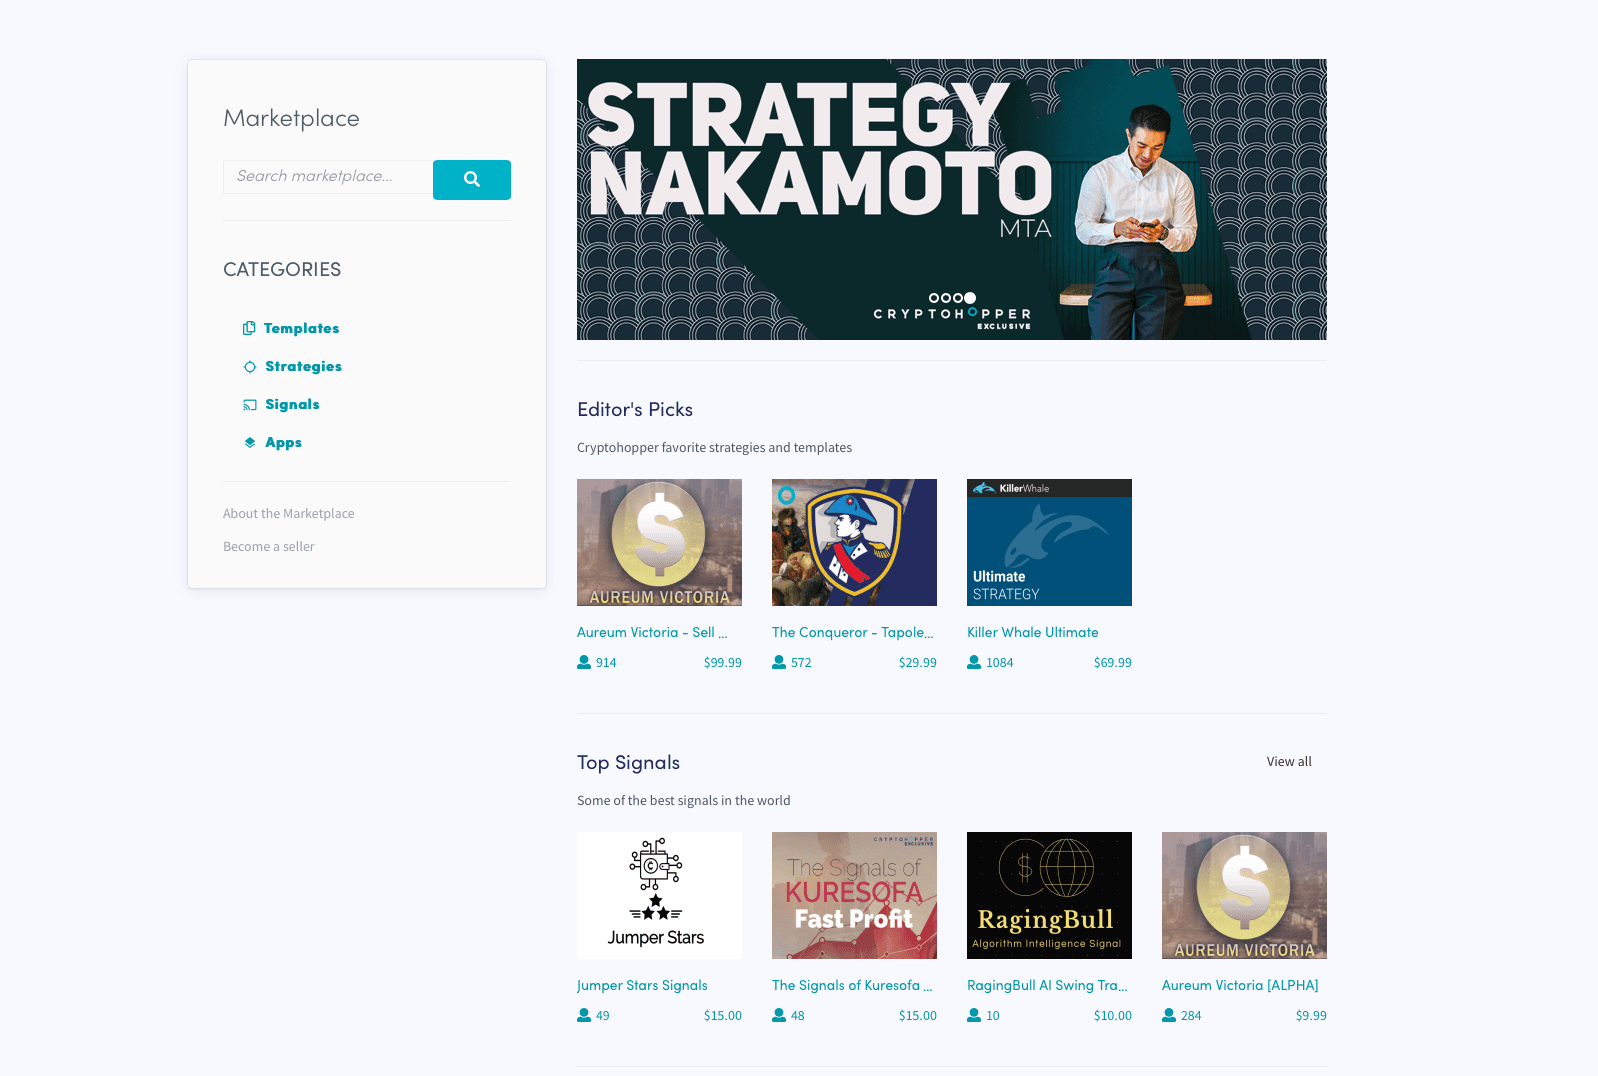Viewport: 1598px width, 1076px height.
Task: Open the Strategies category
Action: click(303, 367)
